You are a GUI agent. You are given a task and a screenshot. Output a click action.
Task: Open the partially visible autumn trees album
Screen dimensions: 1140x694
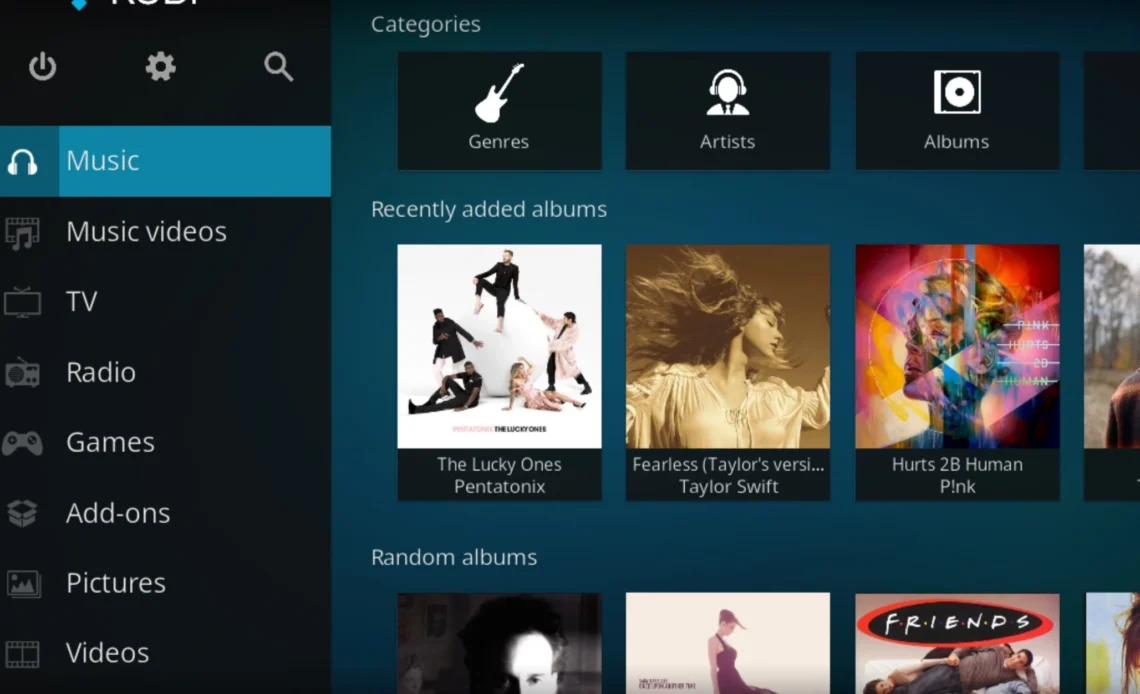click(1112, 346)
